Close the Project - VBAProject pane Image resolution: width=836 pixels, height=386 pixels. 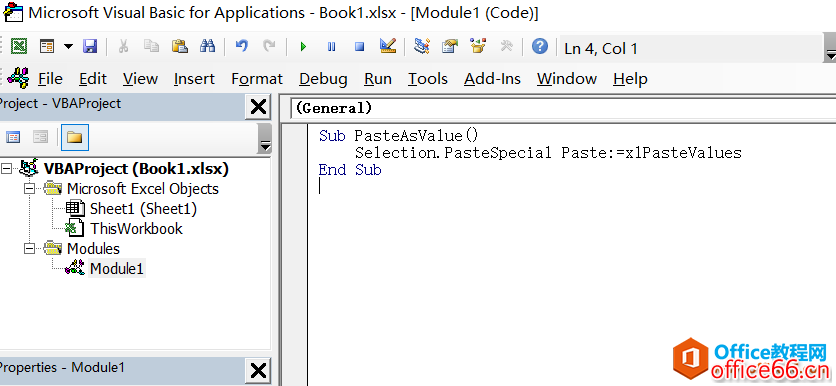(259, 108)
